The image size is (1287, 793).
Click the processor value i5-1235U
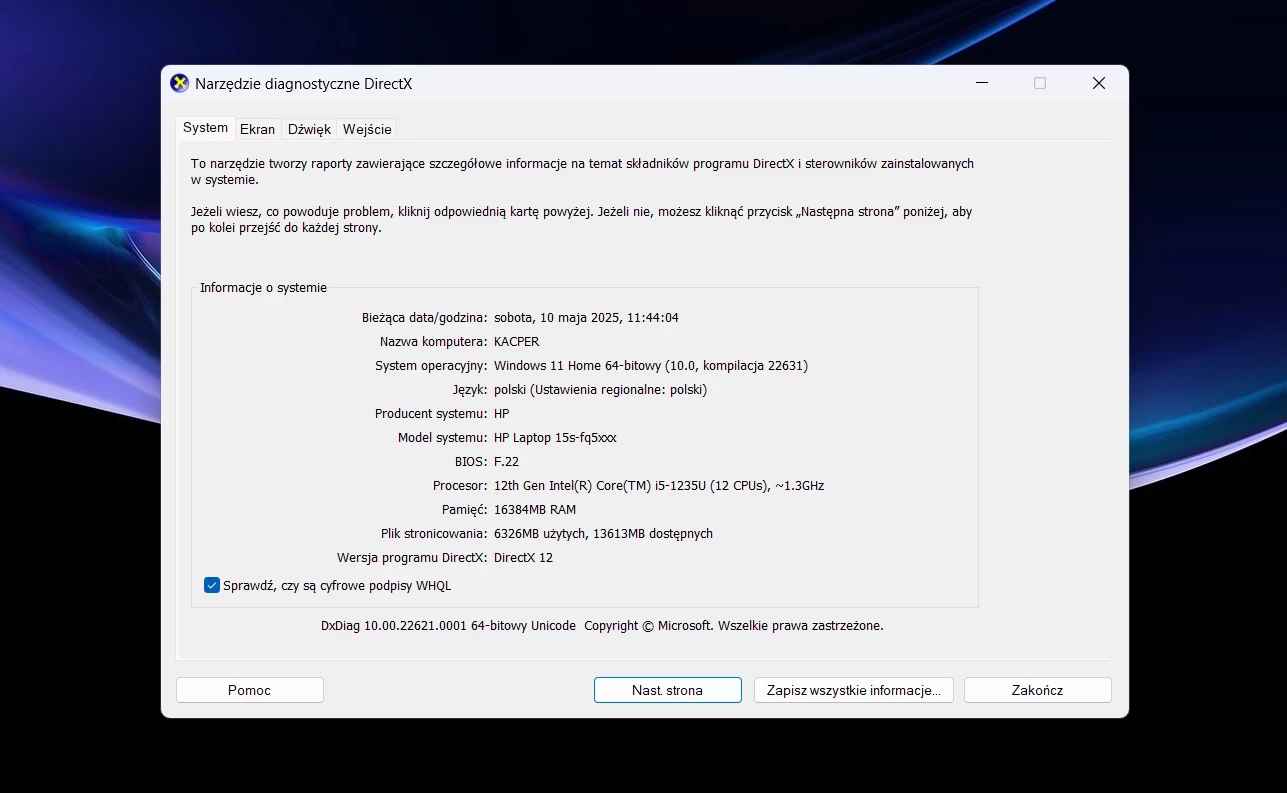[659, 485]
